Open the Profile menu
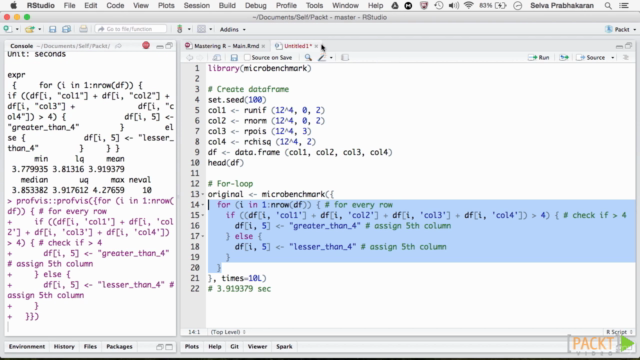The image size is (640, 360). tap(286, 6)
